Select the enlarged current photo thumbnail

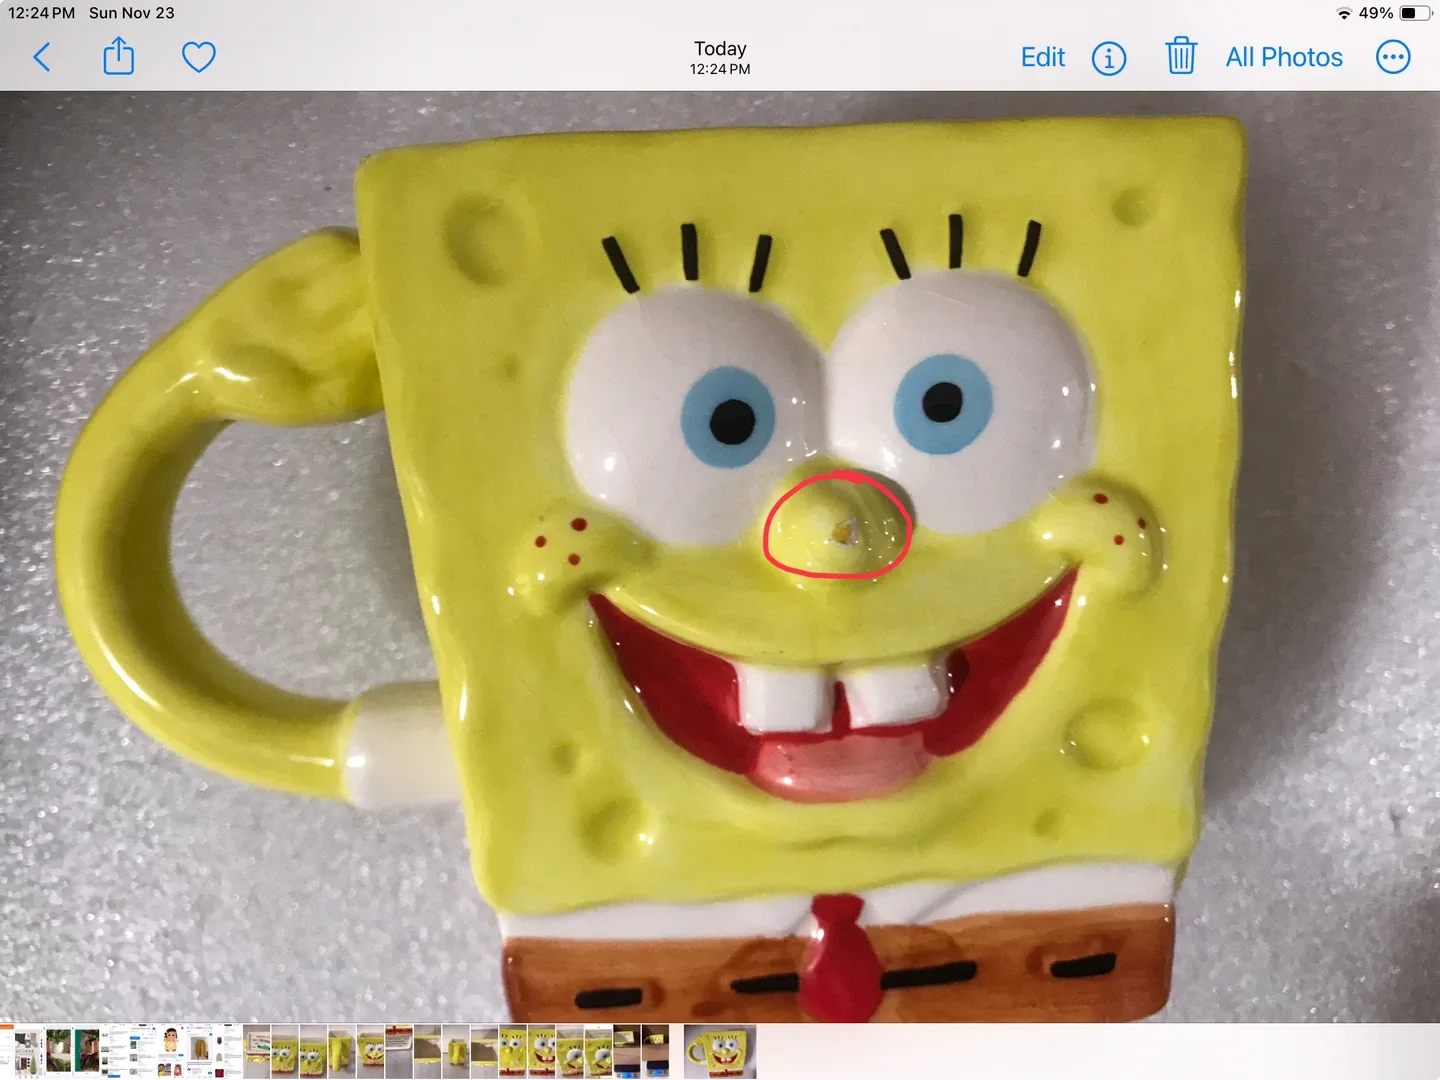click(x=721, y=1050)
